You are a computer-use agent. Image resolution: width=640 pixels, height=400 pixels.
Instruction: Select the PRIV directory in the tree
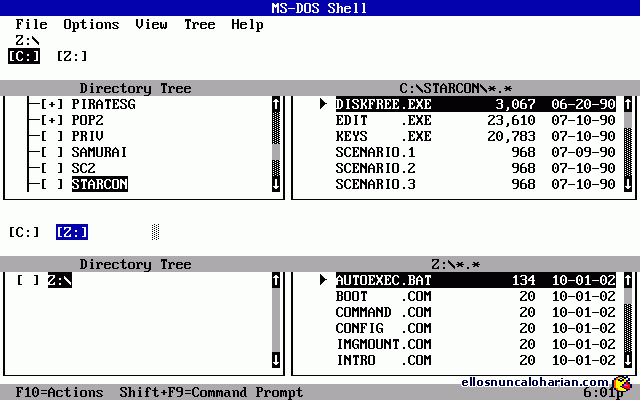[87, 136]
